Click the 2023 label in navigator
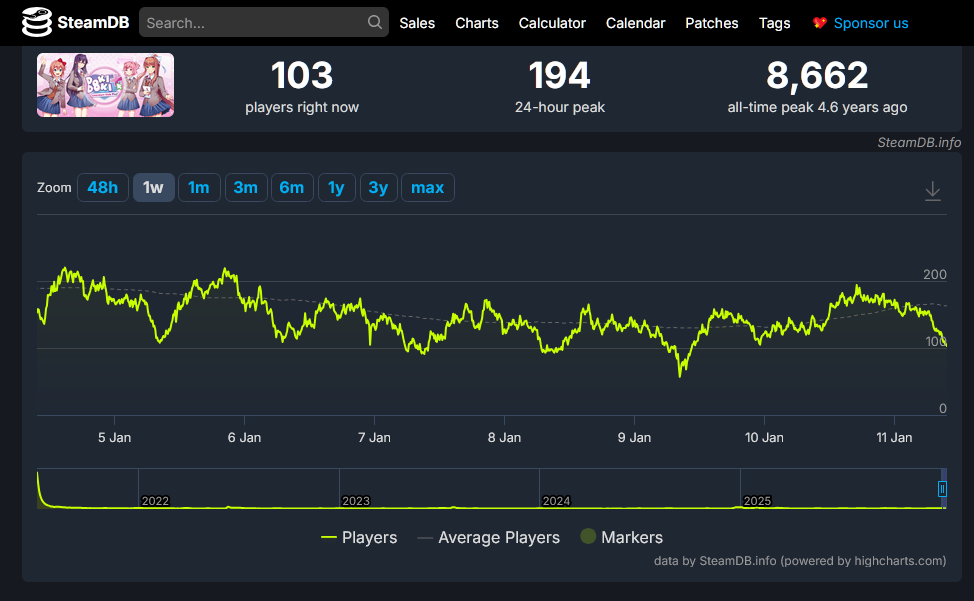 coord(355,500)
